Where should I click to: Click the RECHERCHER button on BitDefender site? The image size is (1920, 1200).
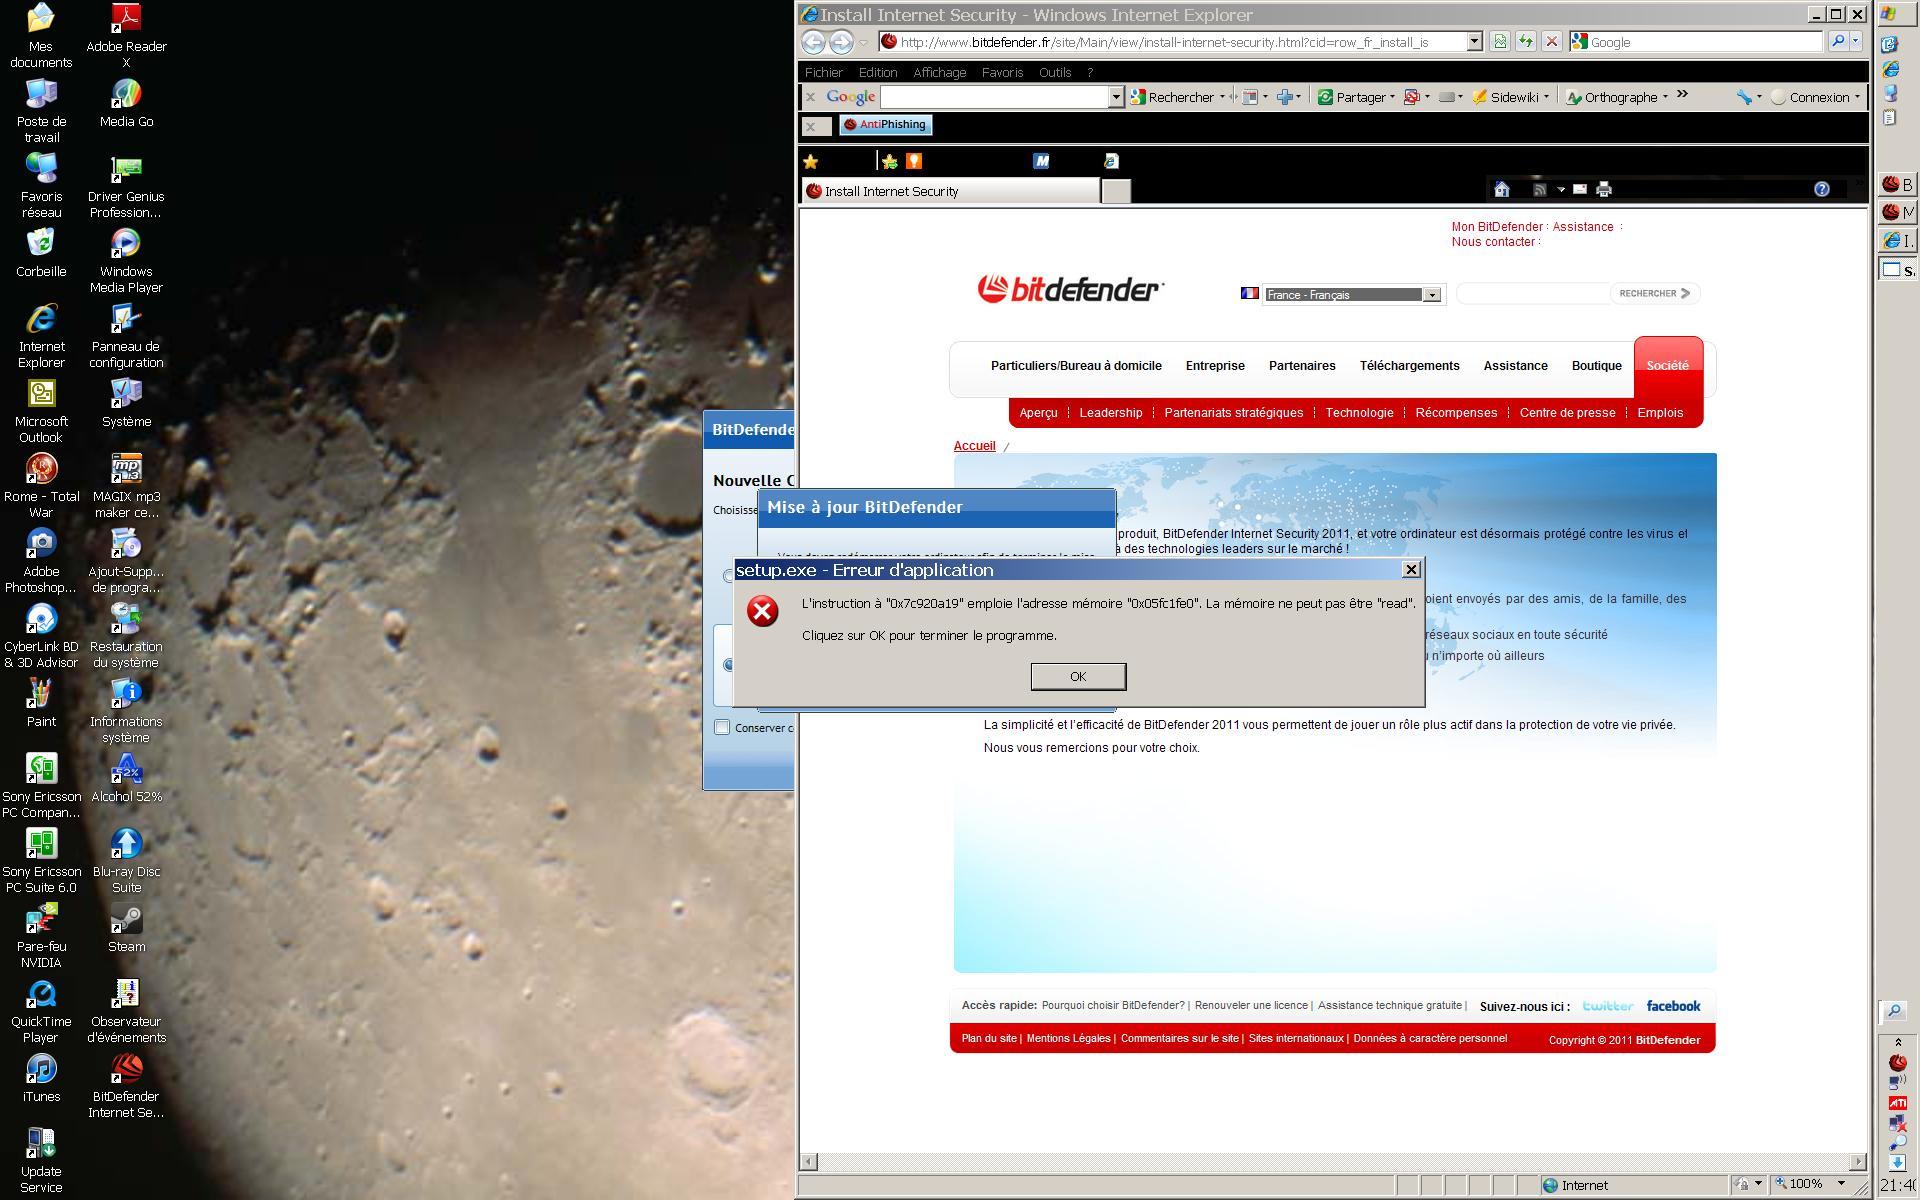[x=1654, y=293]
